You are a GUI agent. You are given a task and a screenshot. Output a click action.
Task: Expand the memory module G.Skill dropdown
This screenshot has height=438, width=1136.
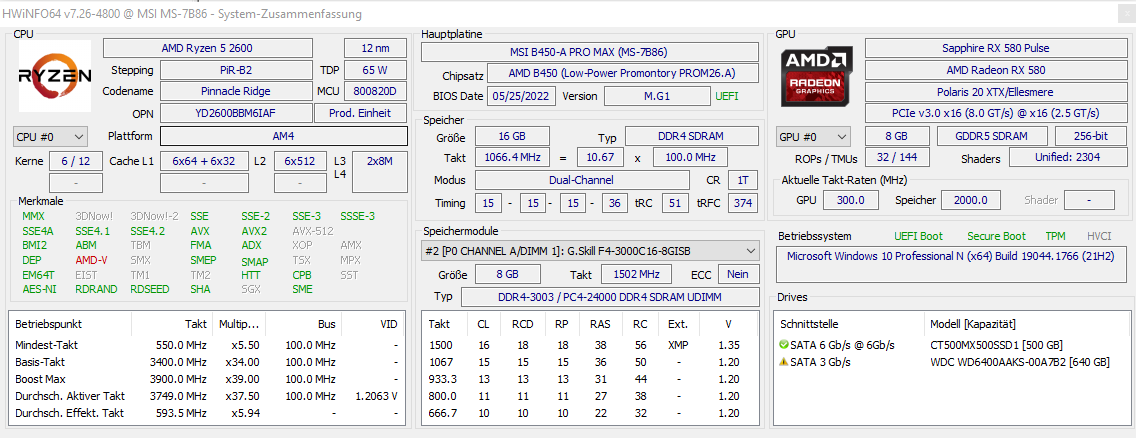(x=590, y=250)
